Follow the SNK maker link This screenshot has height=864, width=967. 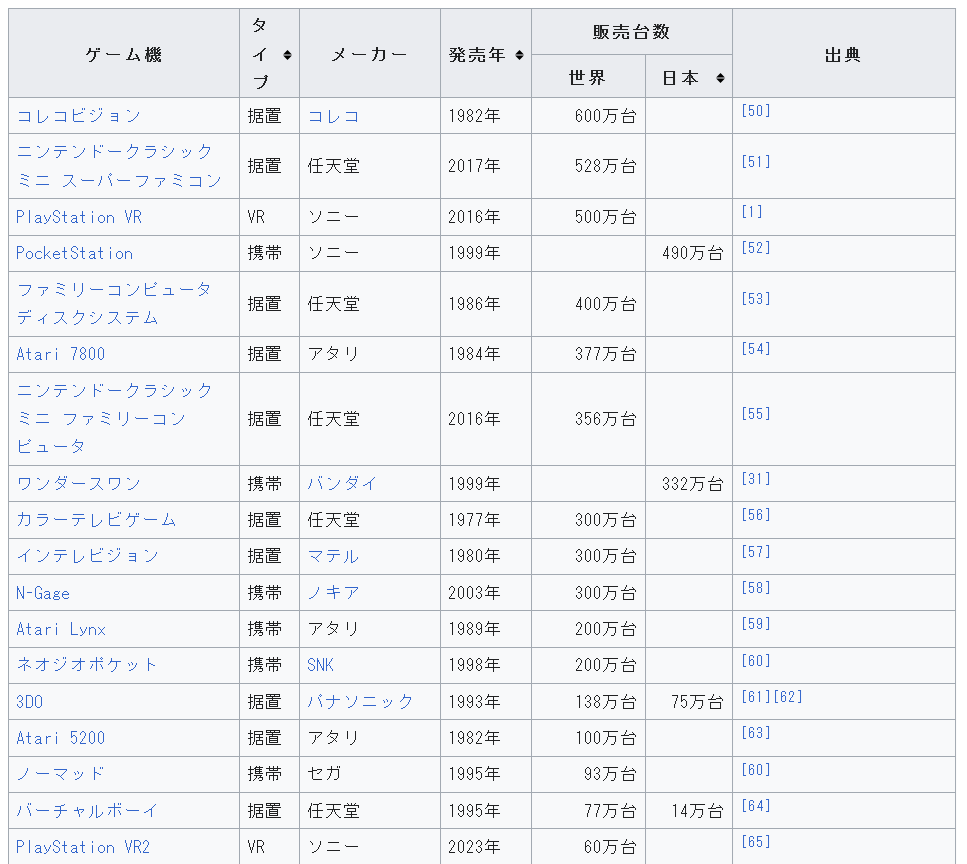click(x=320, y=665)
